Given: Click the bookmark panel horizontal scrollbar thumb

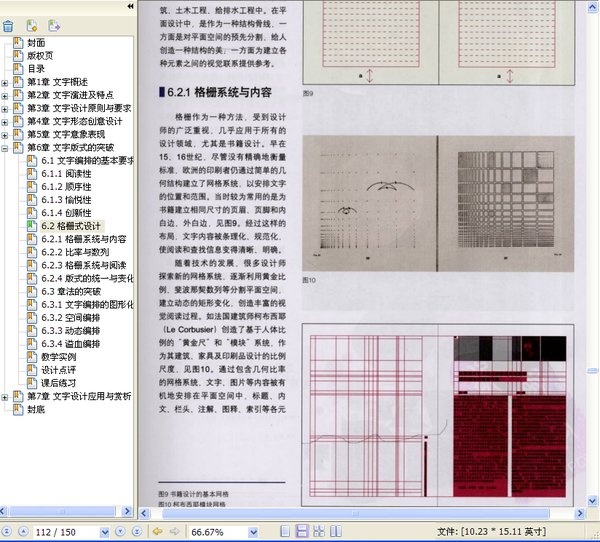Looking at the screenshot, I should [62, 511].
